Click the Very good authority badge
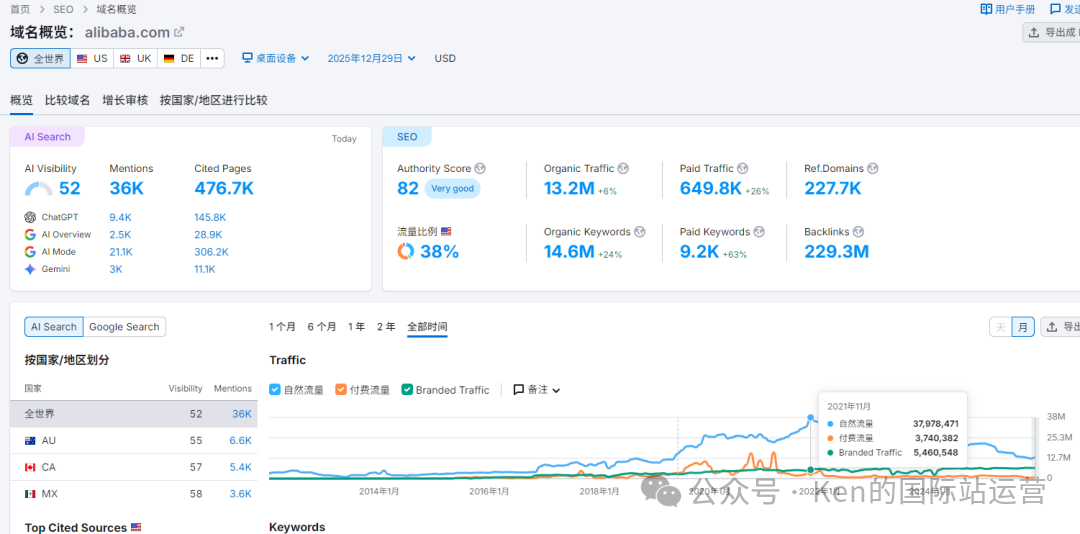 coord(453,188)
